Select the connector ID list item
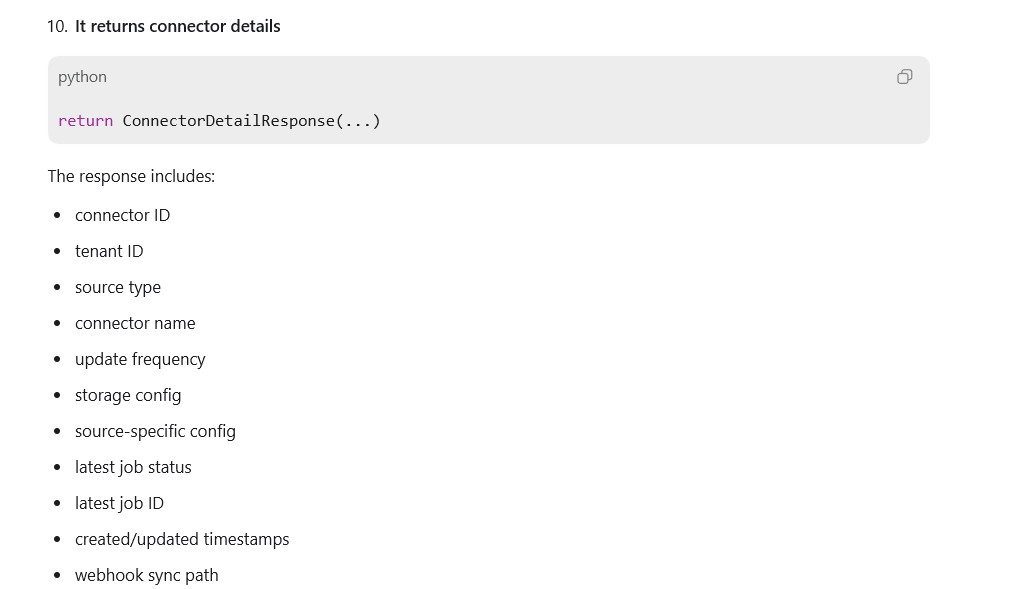 (123, 215)
